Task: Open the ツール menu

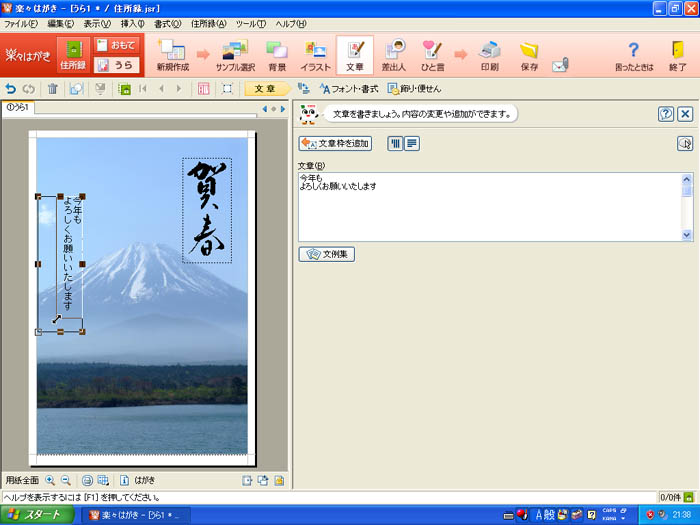Action: tap(250, 23)
